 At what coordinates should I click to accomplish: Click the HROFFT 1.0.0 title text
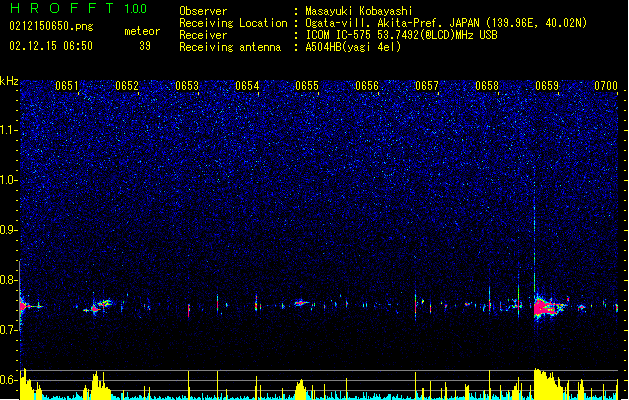click(79, 8)
